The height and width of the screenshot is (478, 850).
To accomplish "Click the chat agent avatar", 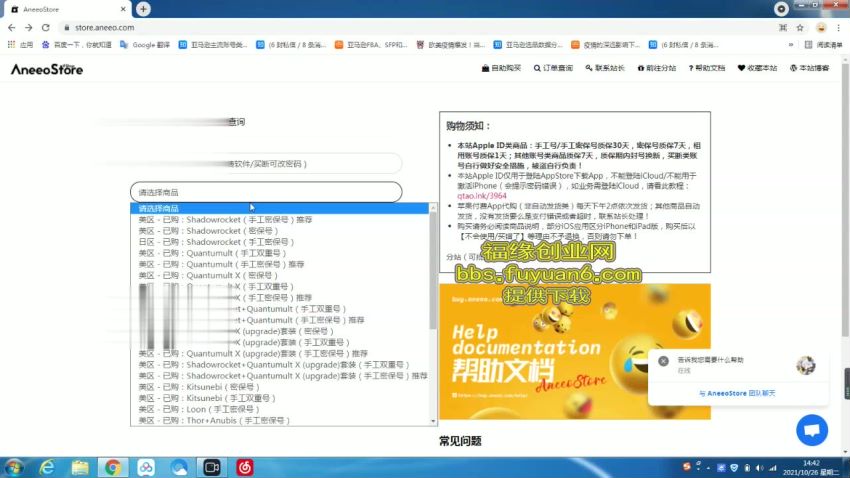I will pos(806,365).
